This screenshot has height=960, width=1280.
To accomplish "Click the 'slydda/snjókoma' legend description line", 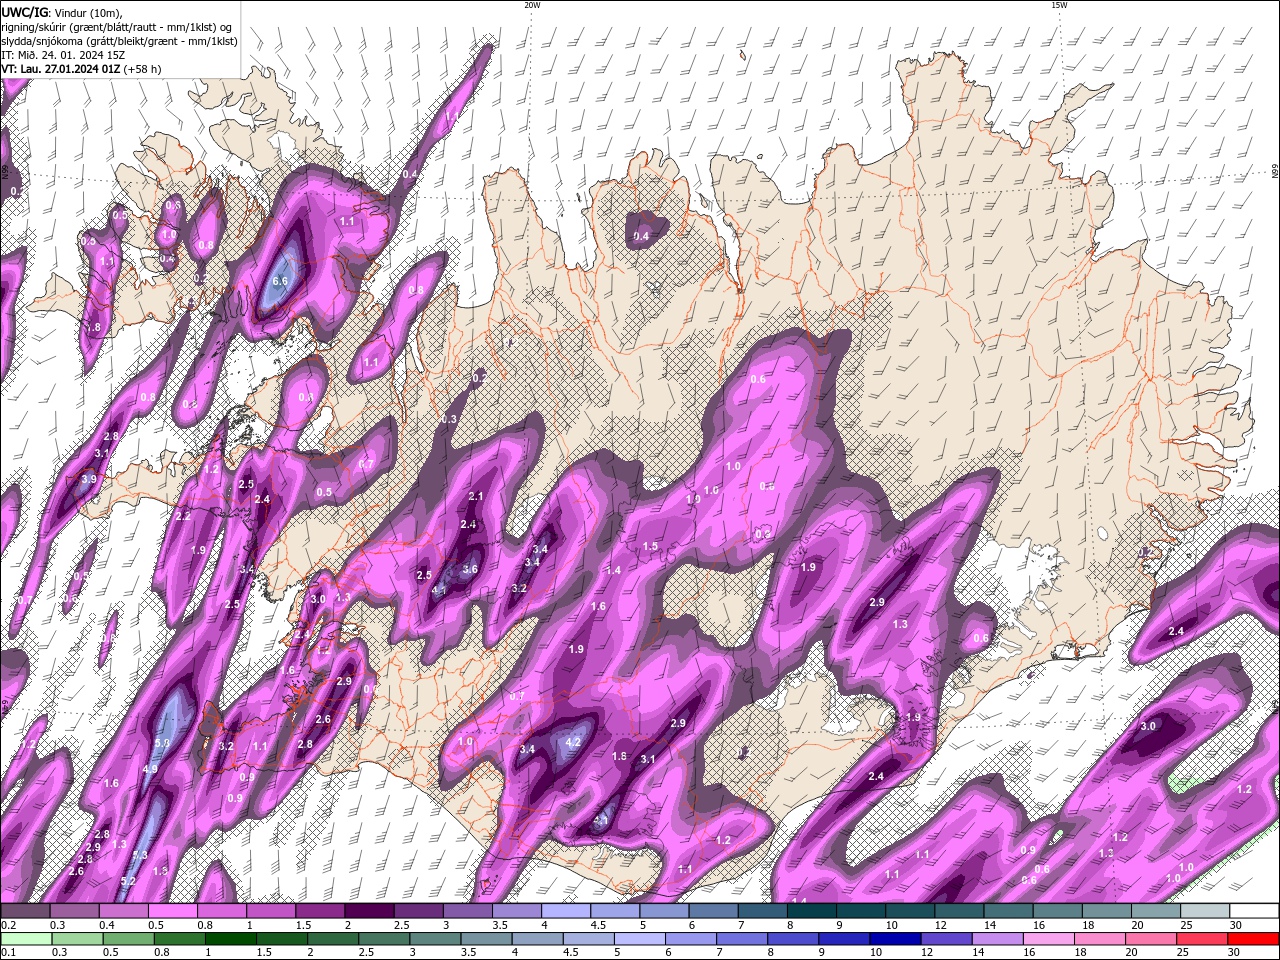I will [x=119, y=41].
